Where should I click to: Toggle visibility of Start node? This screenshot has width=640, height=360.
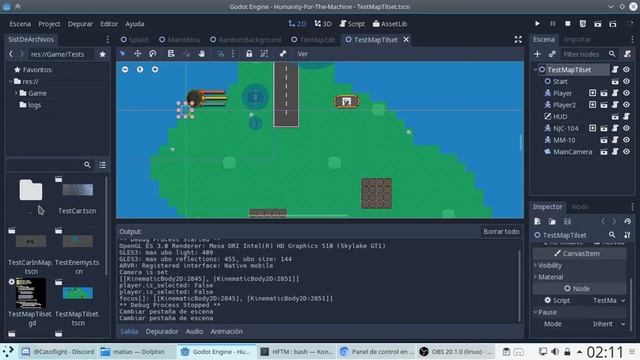pos(626,81)
